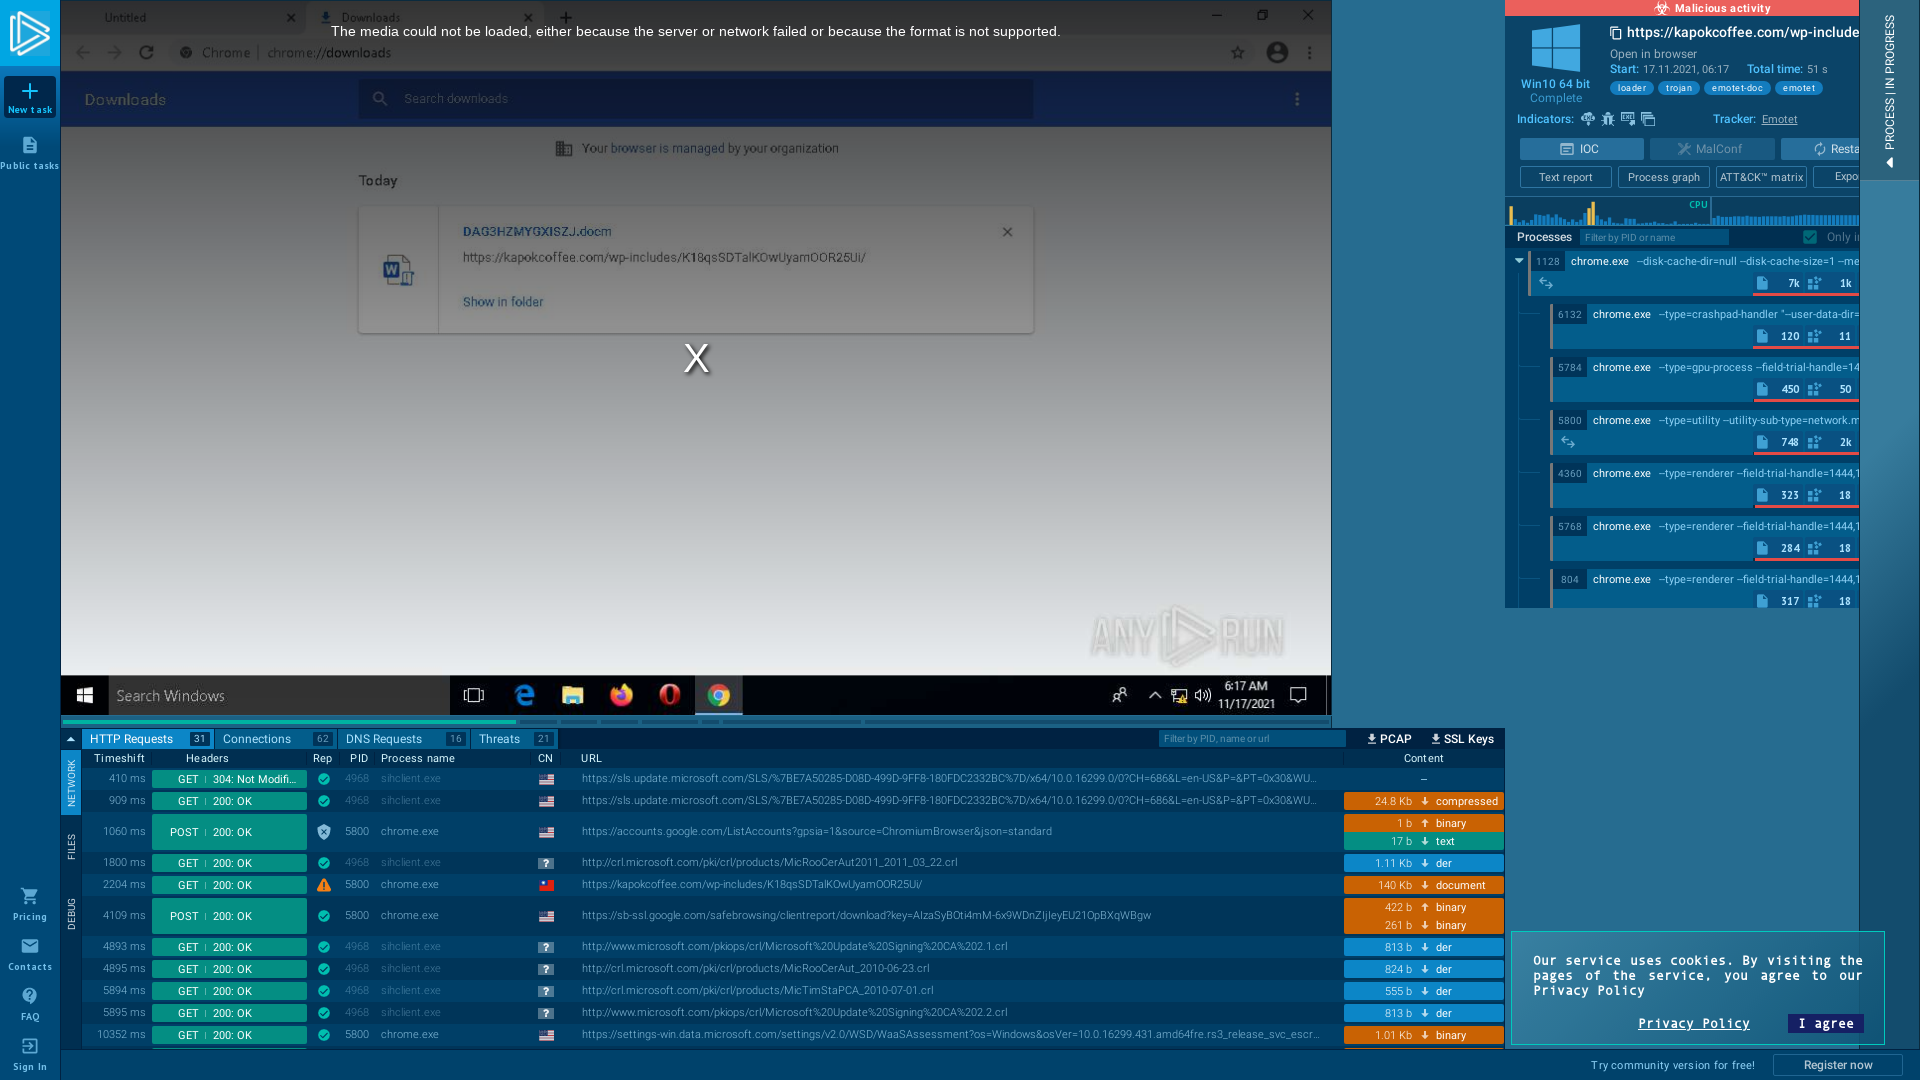Click 'I agree' on cookie notice
This screenshot has width=1920, height=1080.
[x=1825, y=1023]
